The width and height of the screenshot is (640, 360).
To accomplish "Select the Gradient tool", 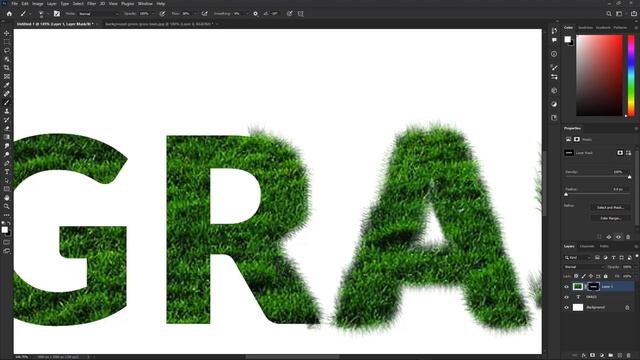I will tap(7, 137).
